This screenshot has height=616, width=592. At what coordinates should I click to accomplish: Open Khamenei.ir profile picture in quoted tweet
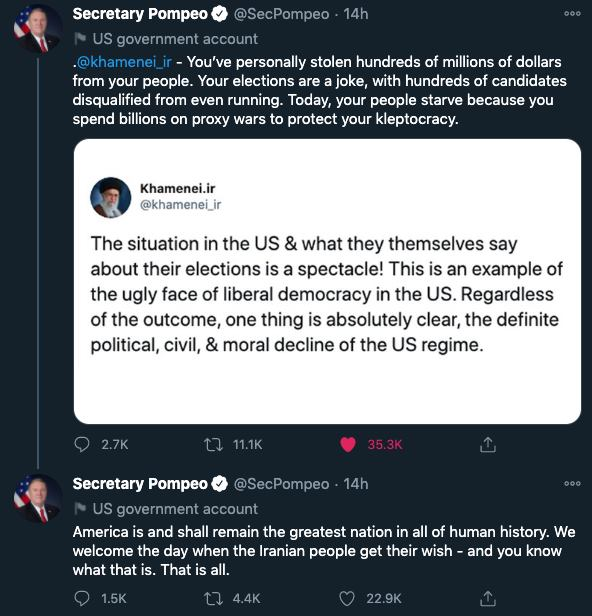(x=110, y=197)
